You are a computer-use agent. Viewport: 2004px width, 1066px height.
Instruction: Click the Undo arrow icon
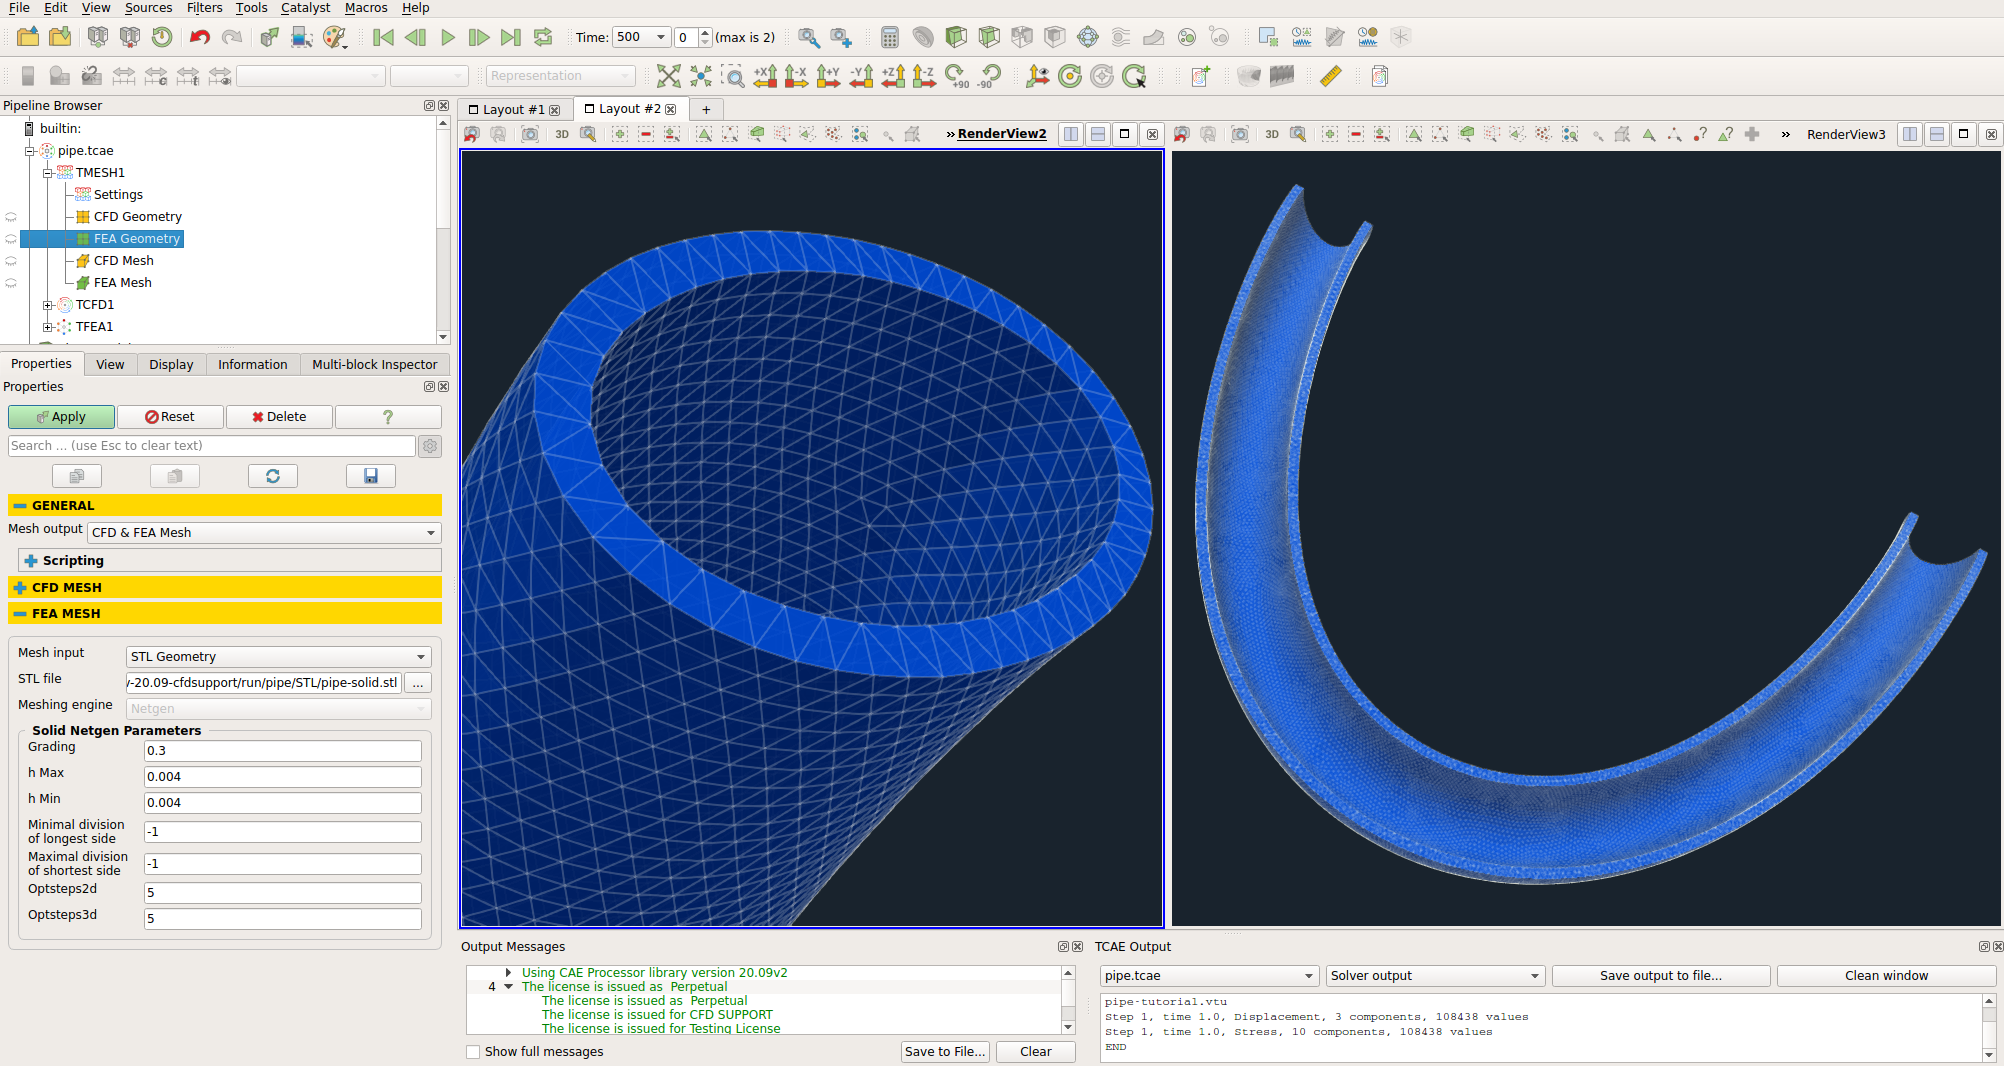pos(199,37)
